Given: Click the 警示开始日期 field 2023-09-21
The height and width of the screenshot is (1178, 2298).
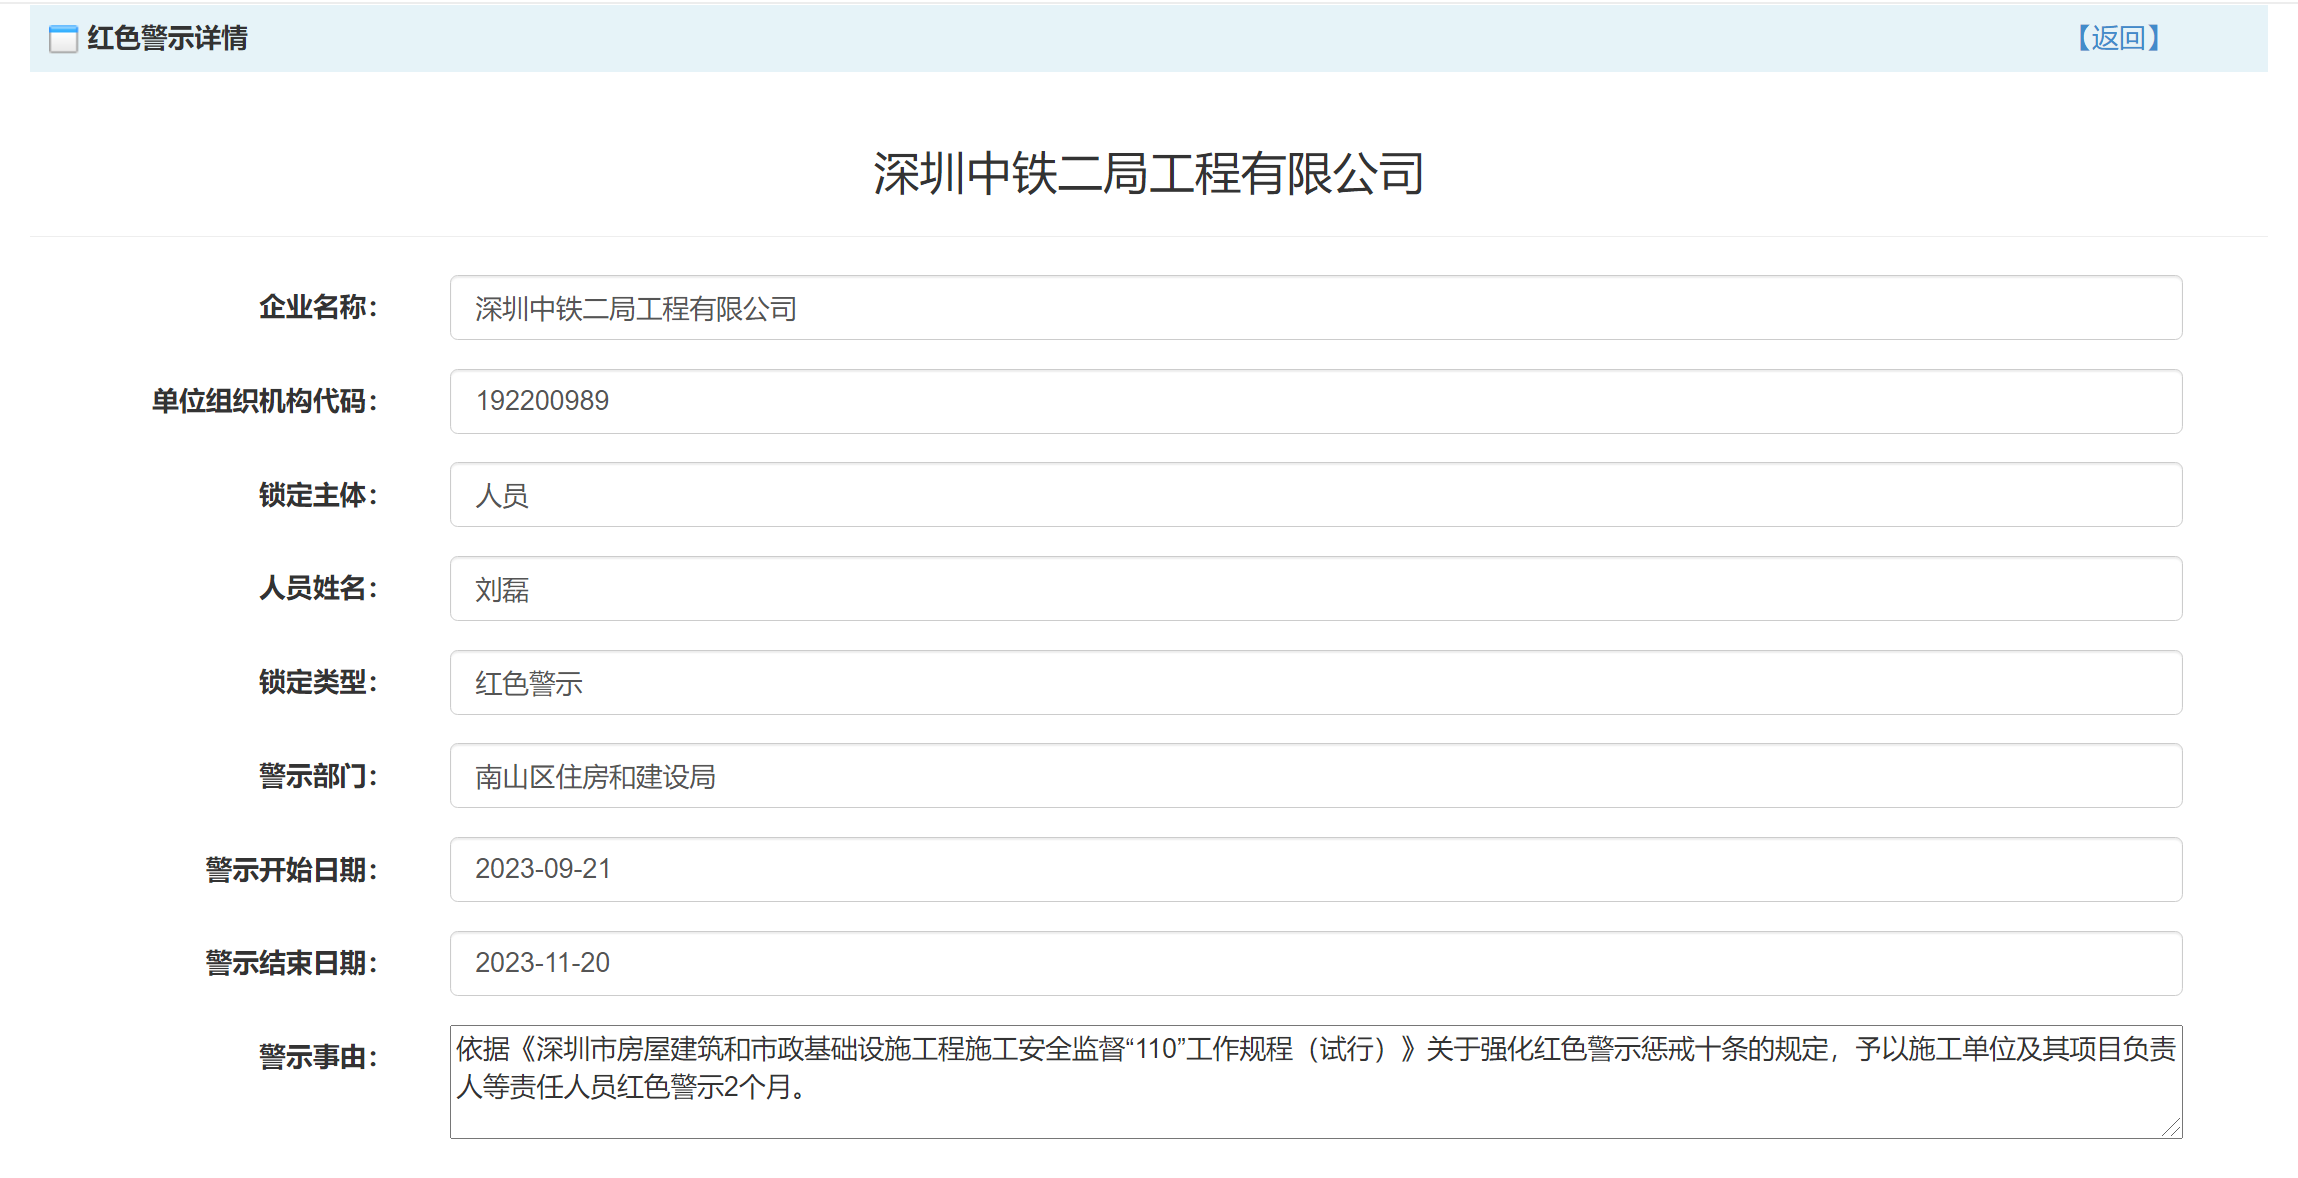Looking at the screenshot, I should 1315,869.
